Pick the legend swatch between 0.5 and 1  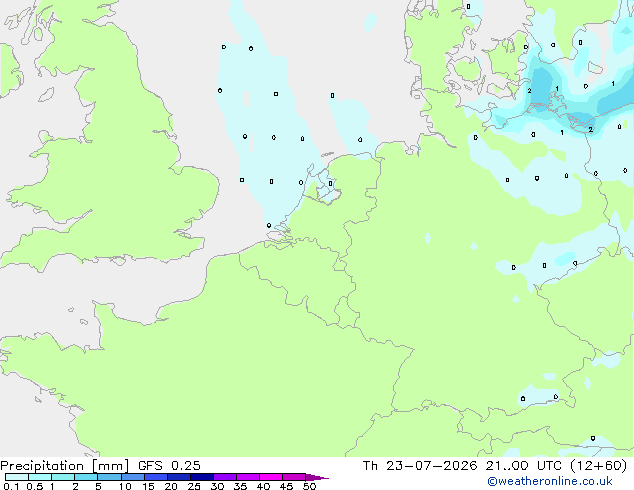[40, 477]
